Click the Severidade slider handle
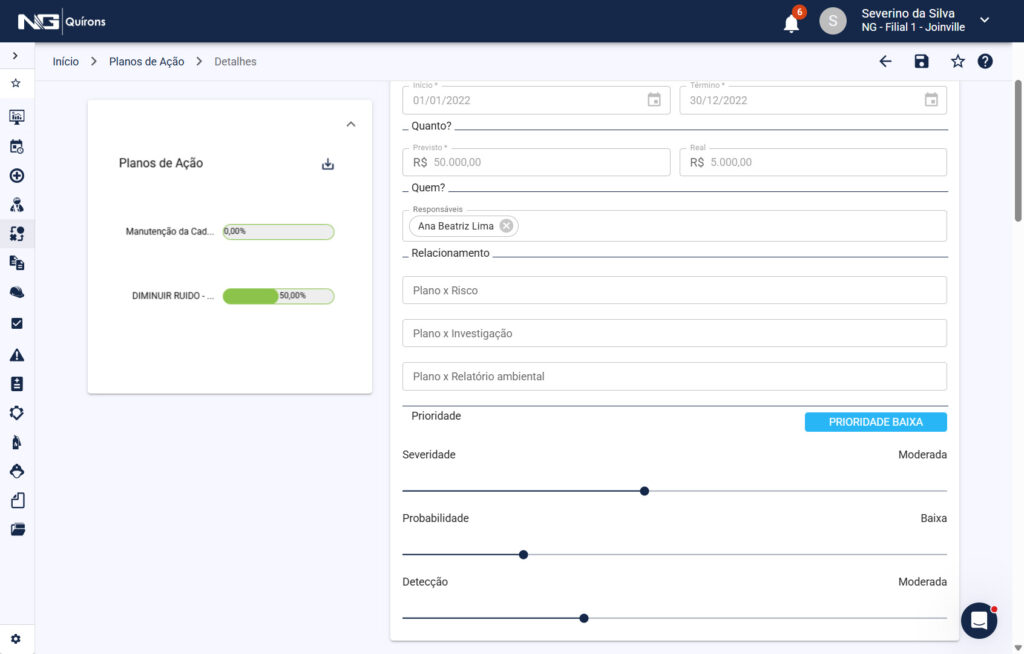 point(645,491)
